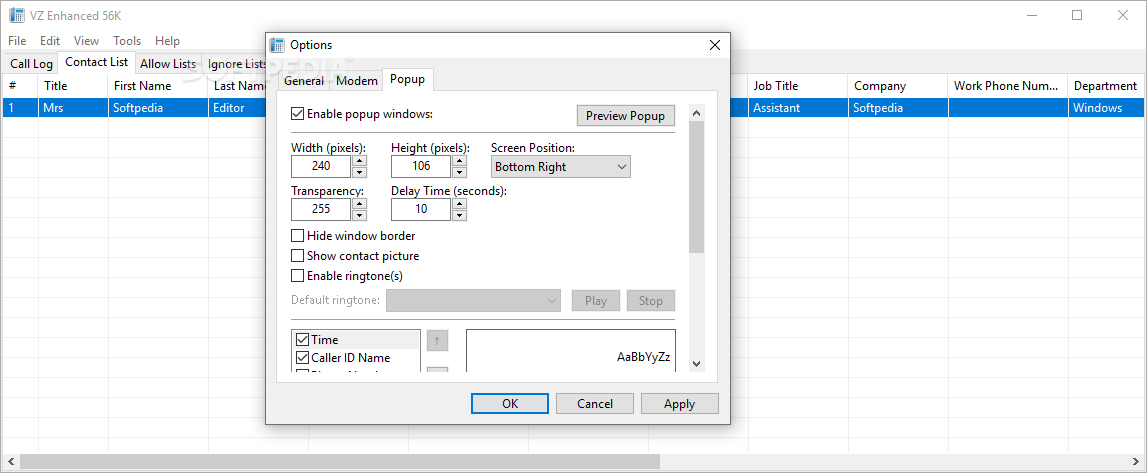Close the Options dialog
1147x473 pixels.
pos(715,45)
